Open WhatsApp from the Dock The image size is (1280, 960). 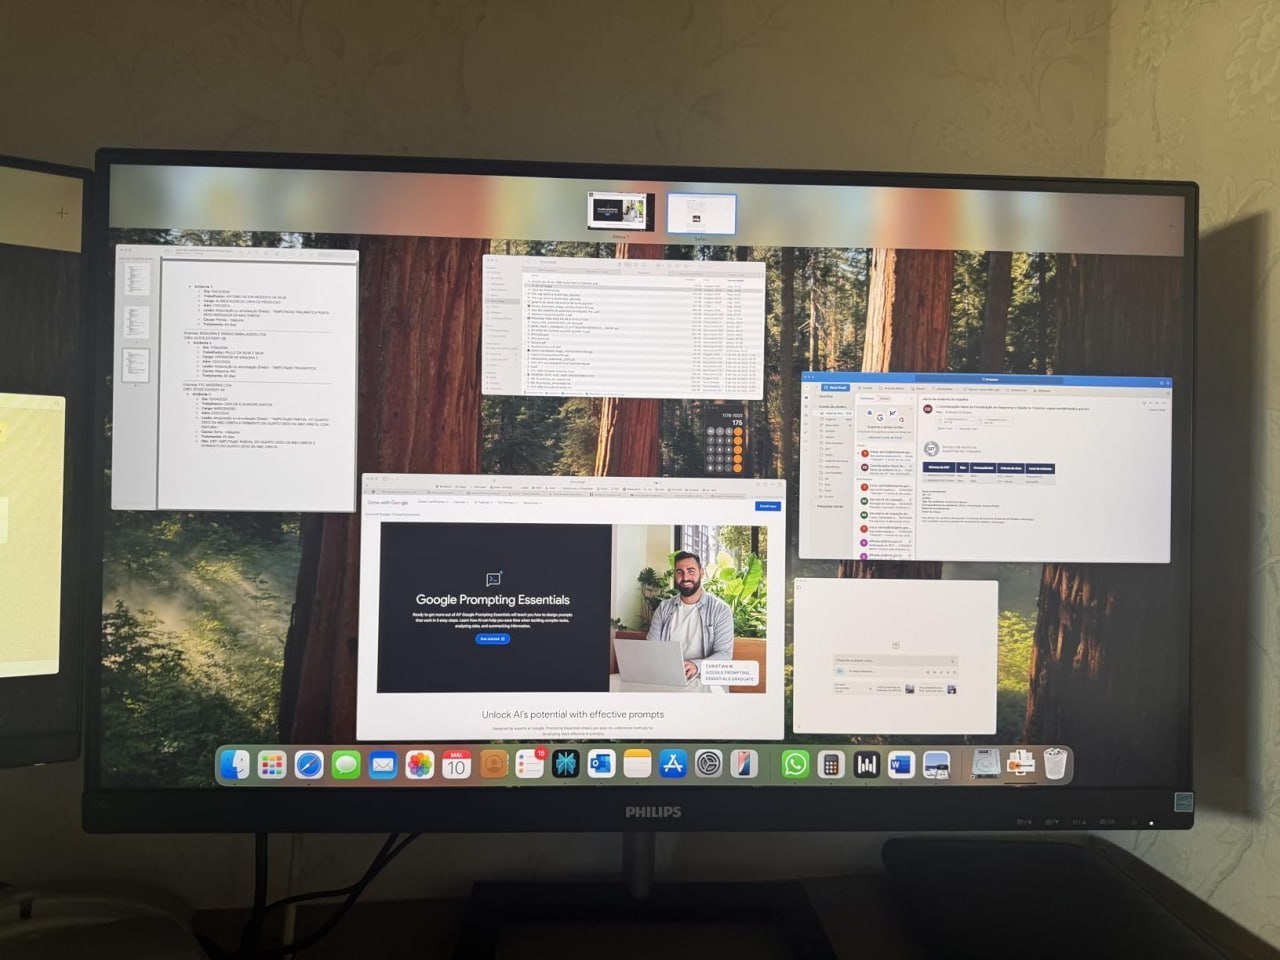point(795,765)
